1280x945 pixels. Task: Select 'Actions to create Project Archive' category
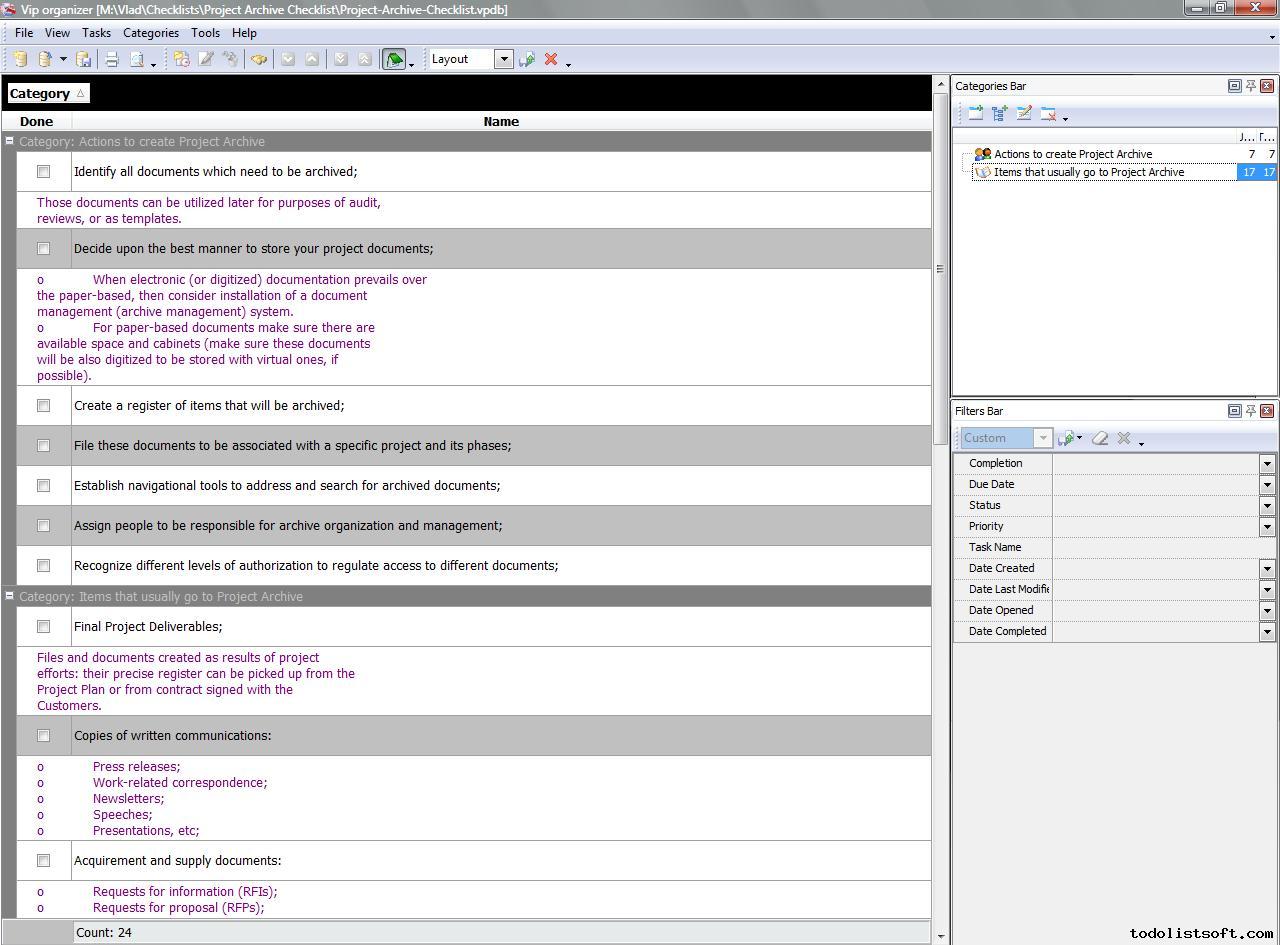[x=1072, y=154]
